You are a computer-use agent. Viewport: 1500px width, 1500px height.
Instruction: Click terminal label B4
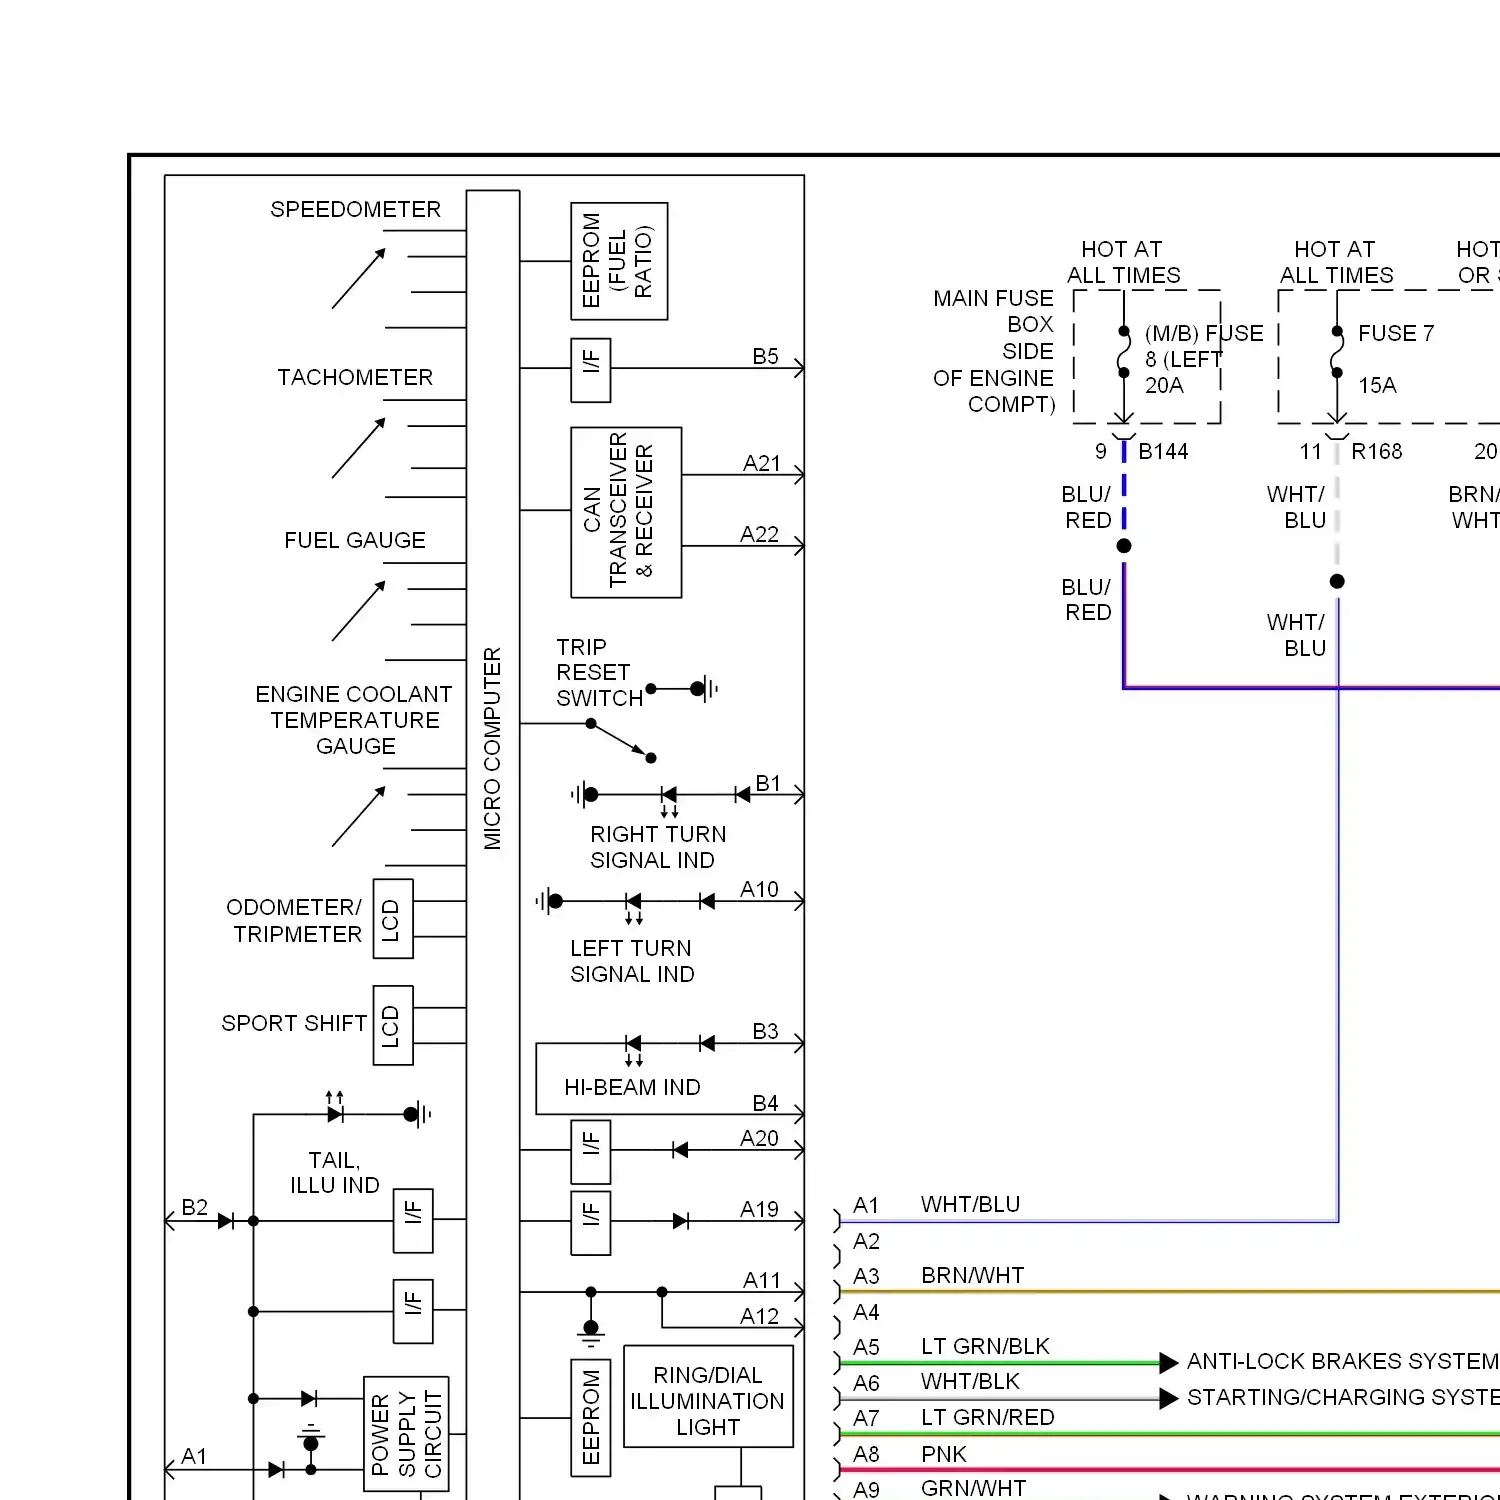(765, 1102)
